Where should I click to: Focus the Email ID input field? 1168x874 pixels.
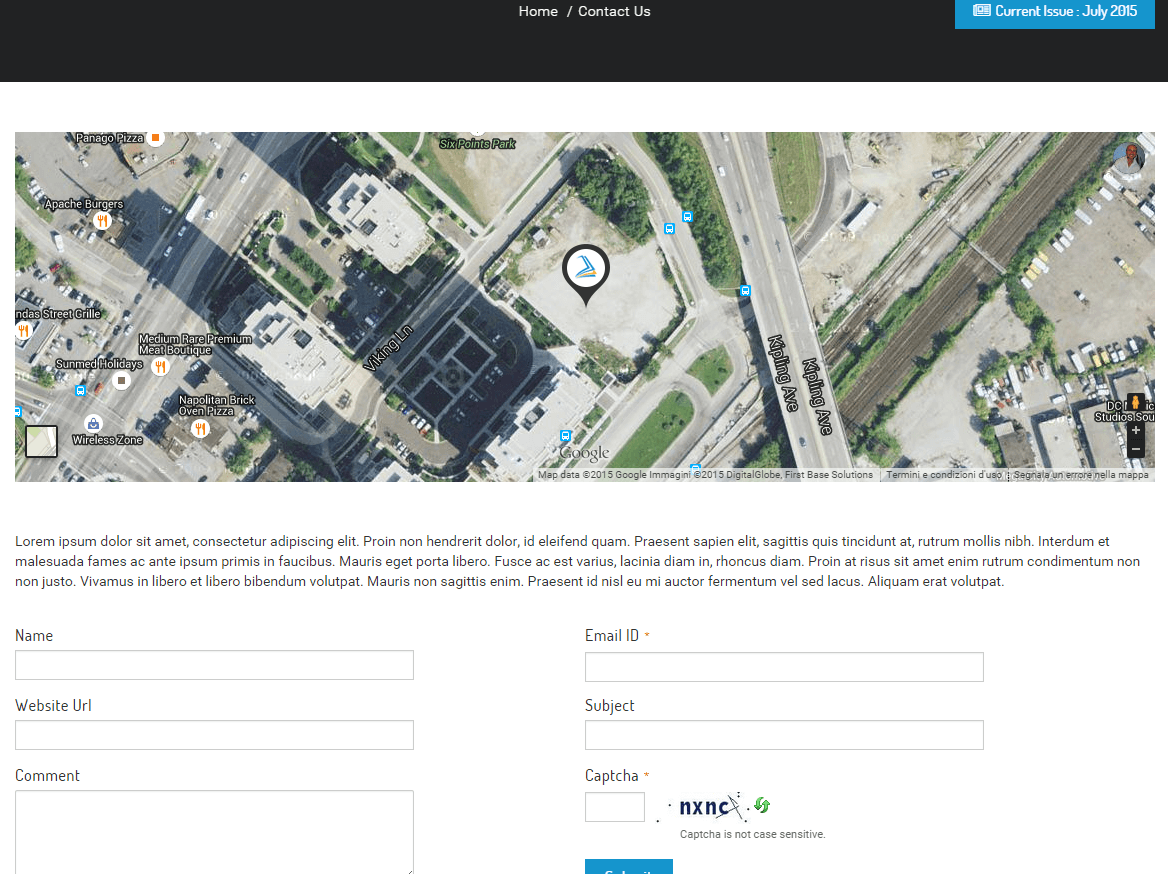[x=784, y=667]
